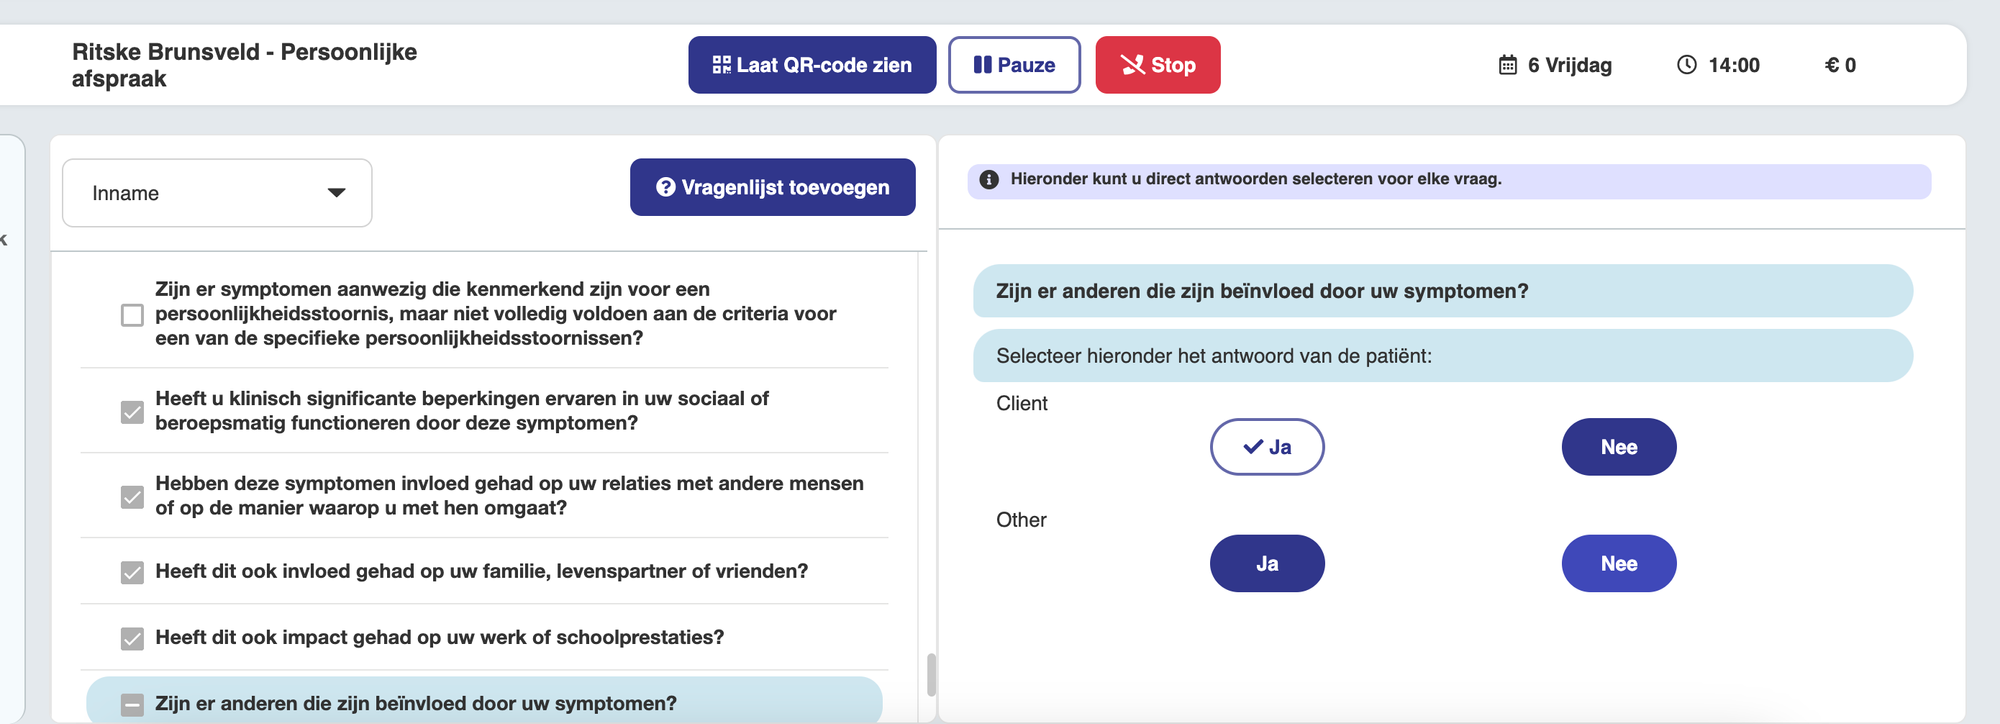Click the € 0 amount in header

point(1840,65)
